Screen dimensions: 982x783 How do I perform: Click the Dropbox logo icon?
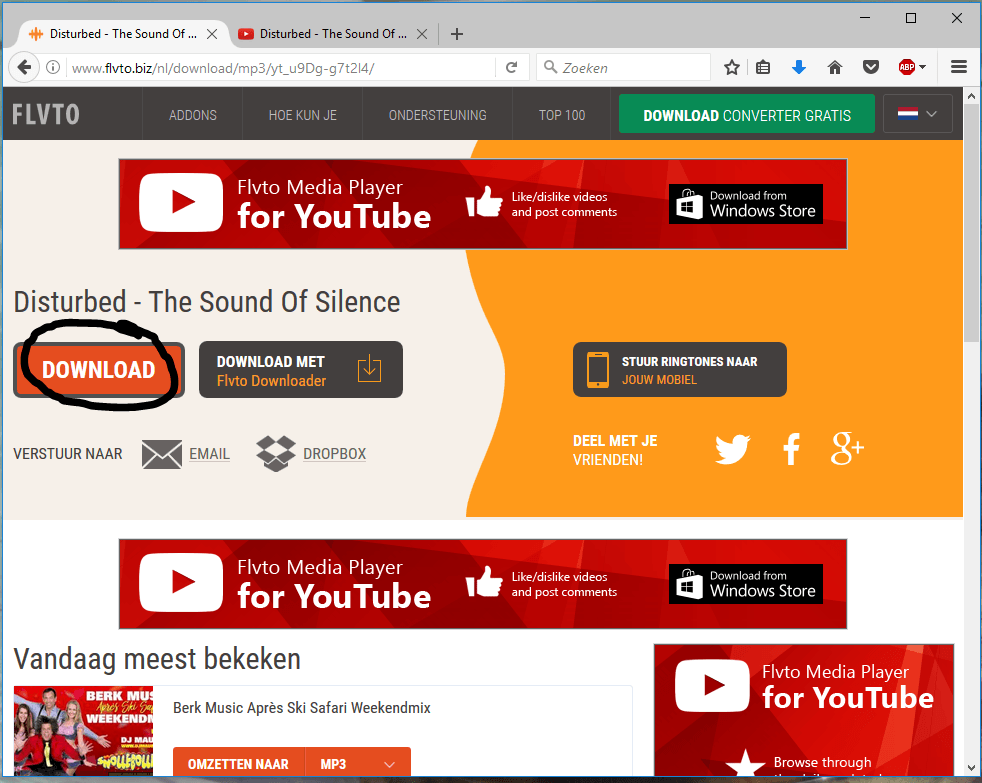pyautogui.click(x=276, y=454)
